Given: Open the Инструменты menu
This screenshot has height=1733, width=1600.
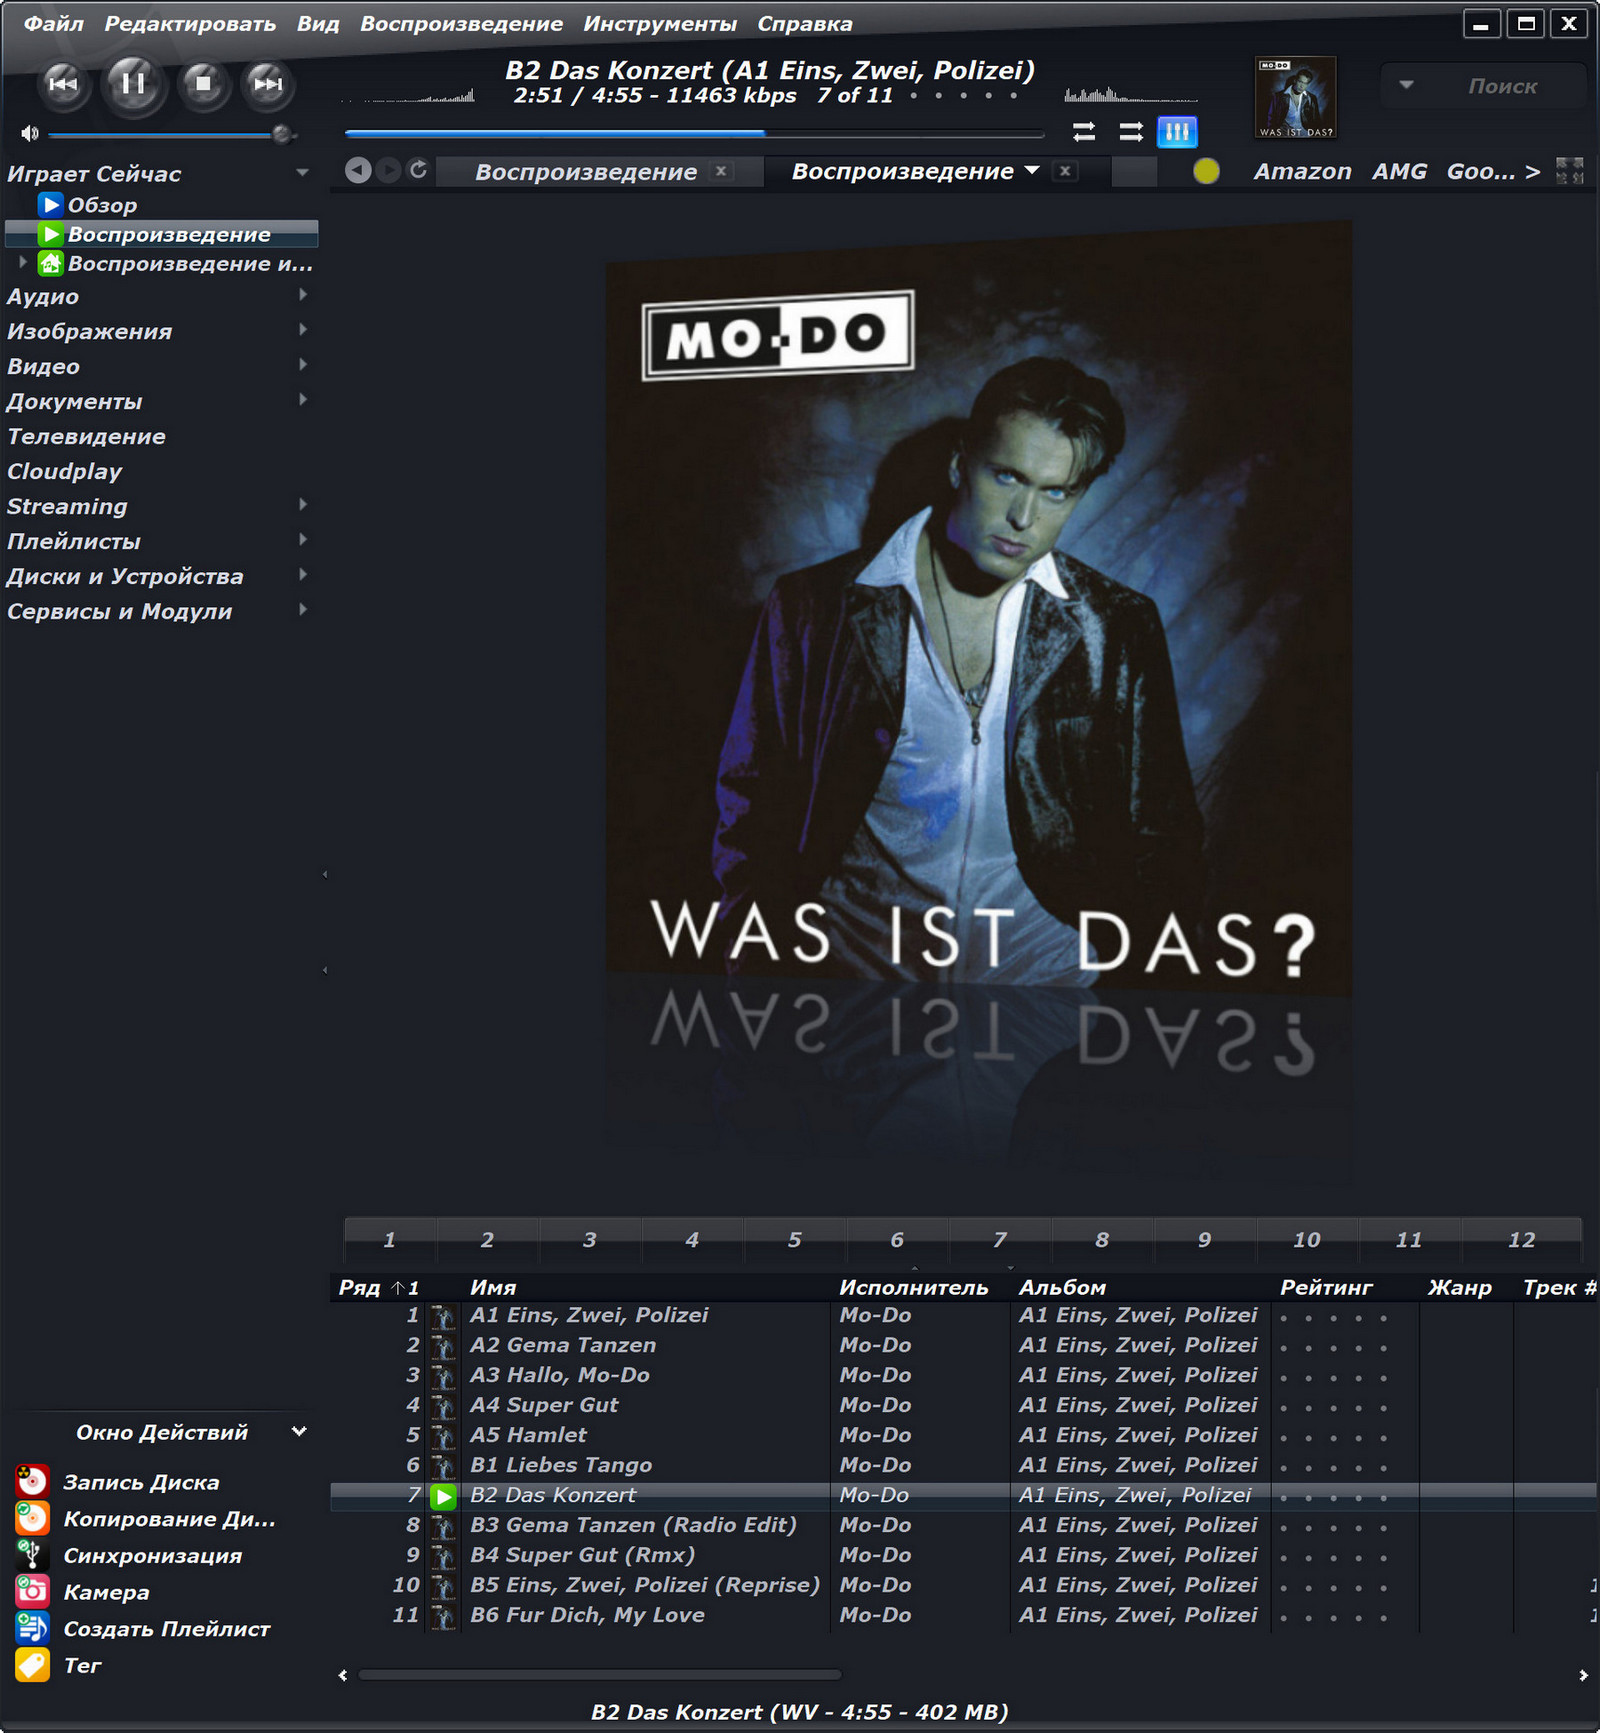Looking at the screenshot, I should (x=660, y=24).
